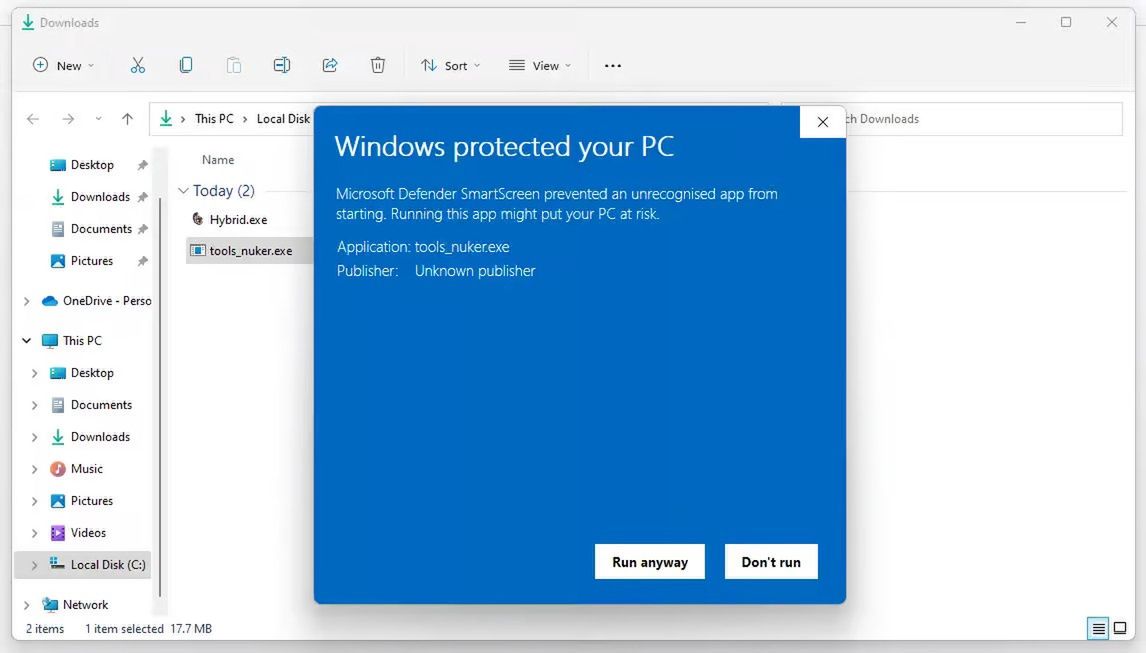Collapse the This PC tree node
1146x653 pixels.
pyautogui.click(x=26, y=341)
